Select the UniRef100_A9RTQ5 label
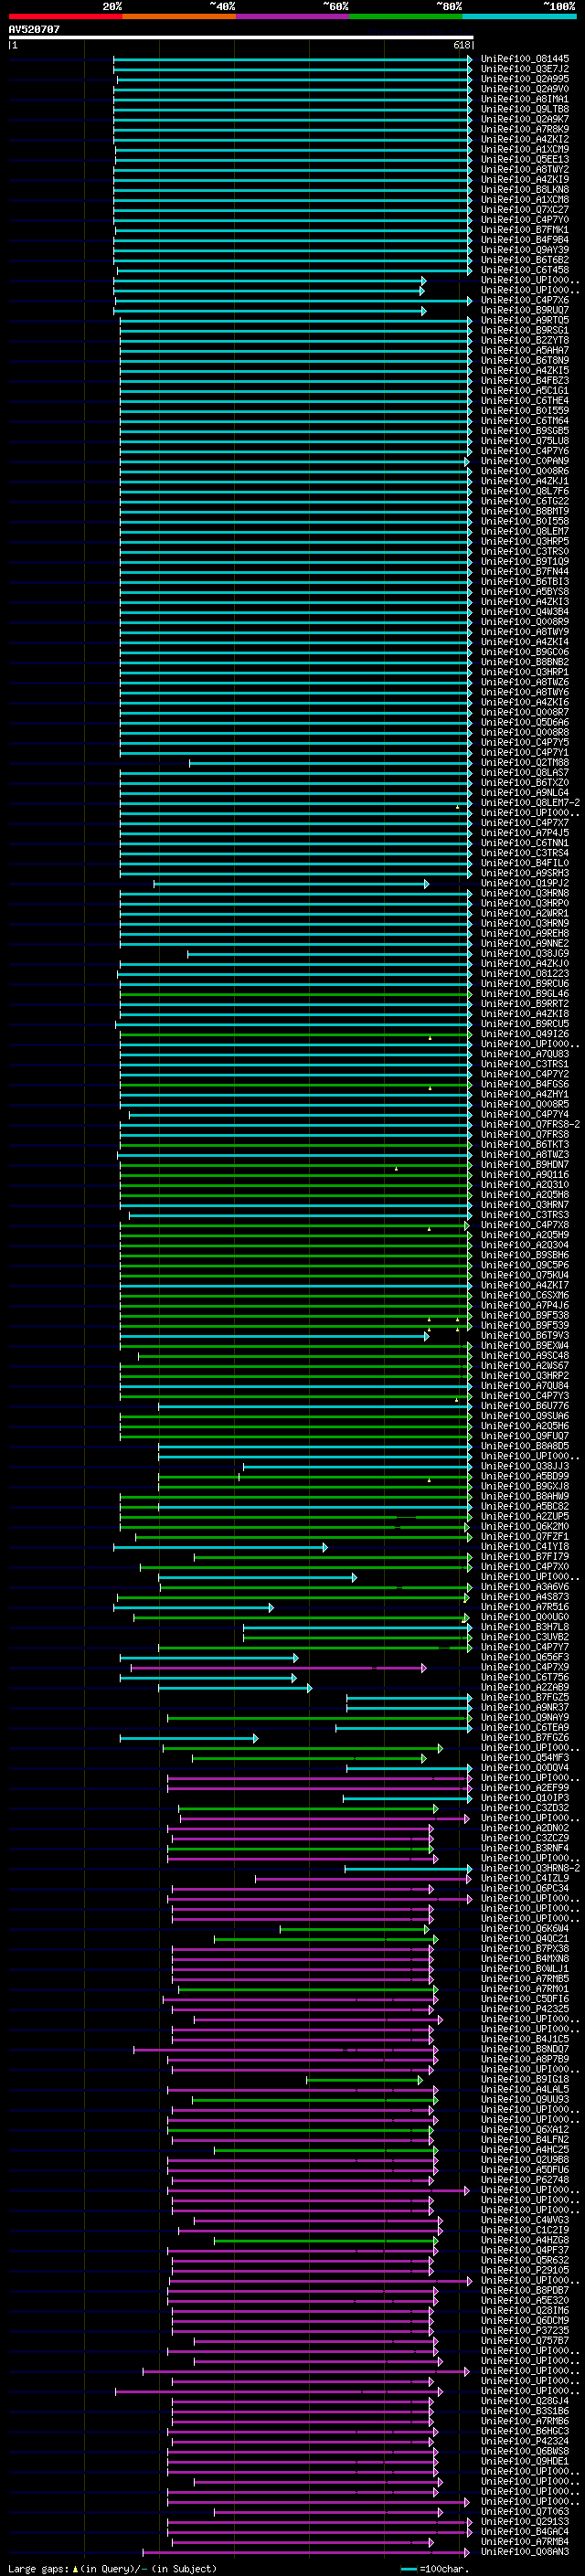The image size is (585, 2576). (524, 320)
